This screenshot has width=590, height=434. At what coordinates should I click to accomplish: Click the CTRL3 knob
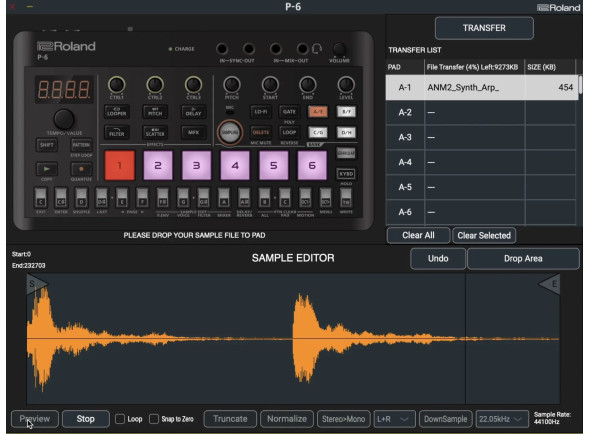(x=193, y=85)
